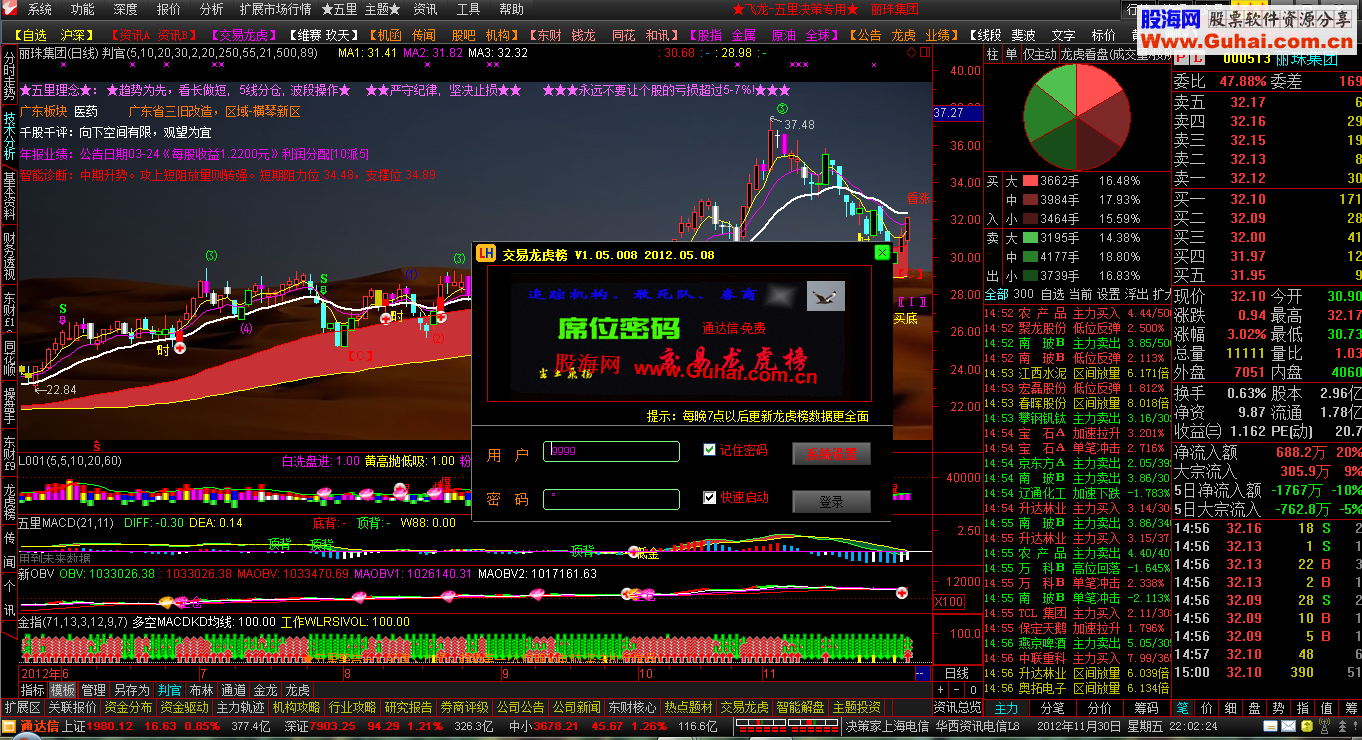Image resolution: width=1362 pixels, height=740 pixels.
Task: Open the 功能 menu
Action: [x=82, y=9]
